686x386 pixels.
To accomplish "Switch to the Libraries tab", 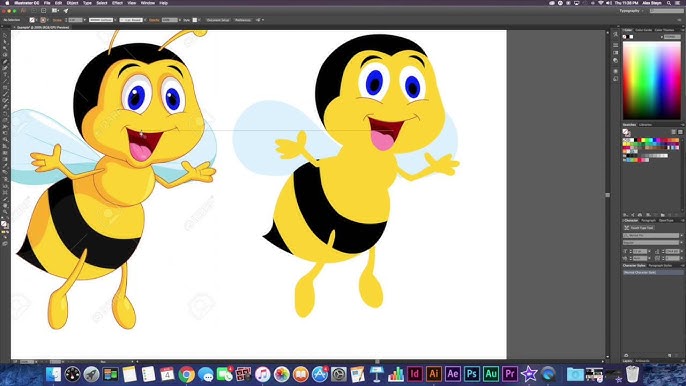I will (645, 125).
